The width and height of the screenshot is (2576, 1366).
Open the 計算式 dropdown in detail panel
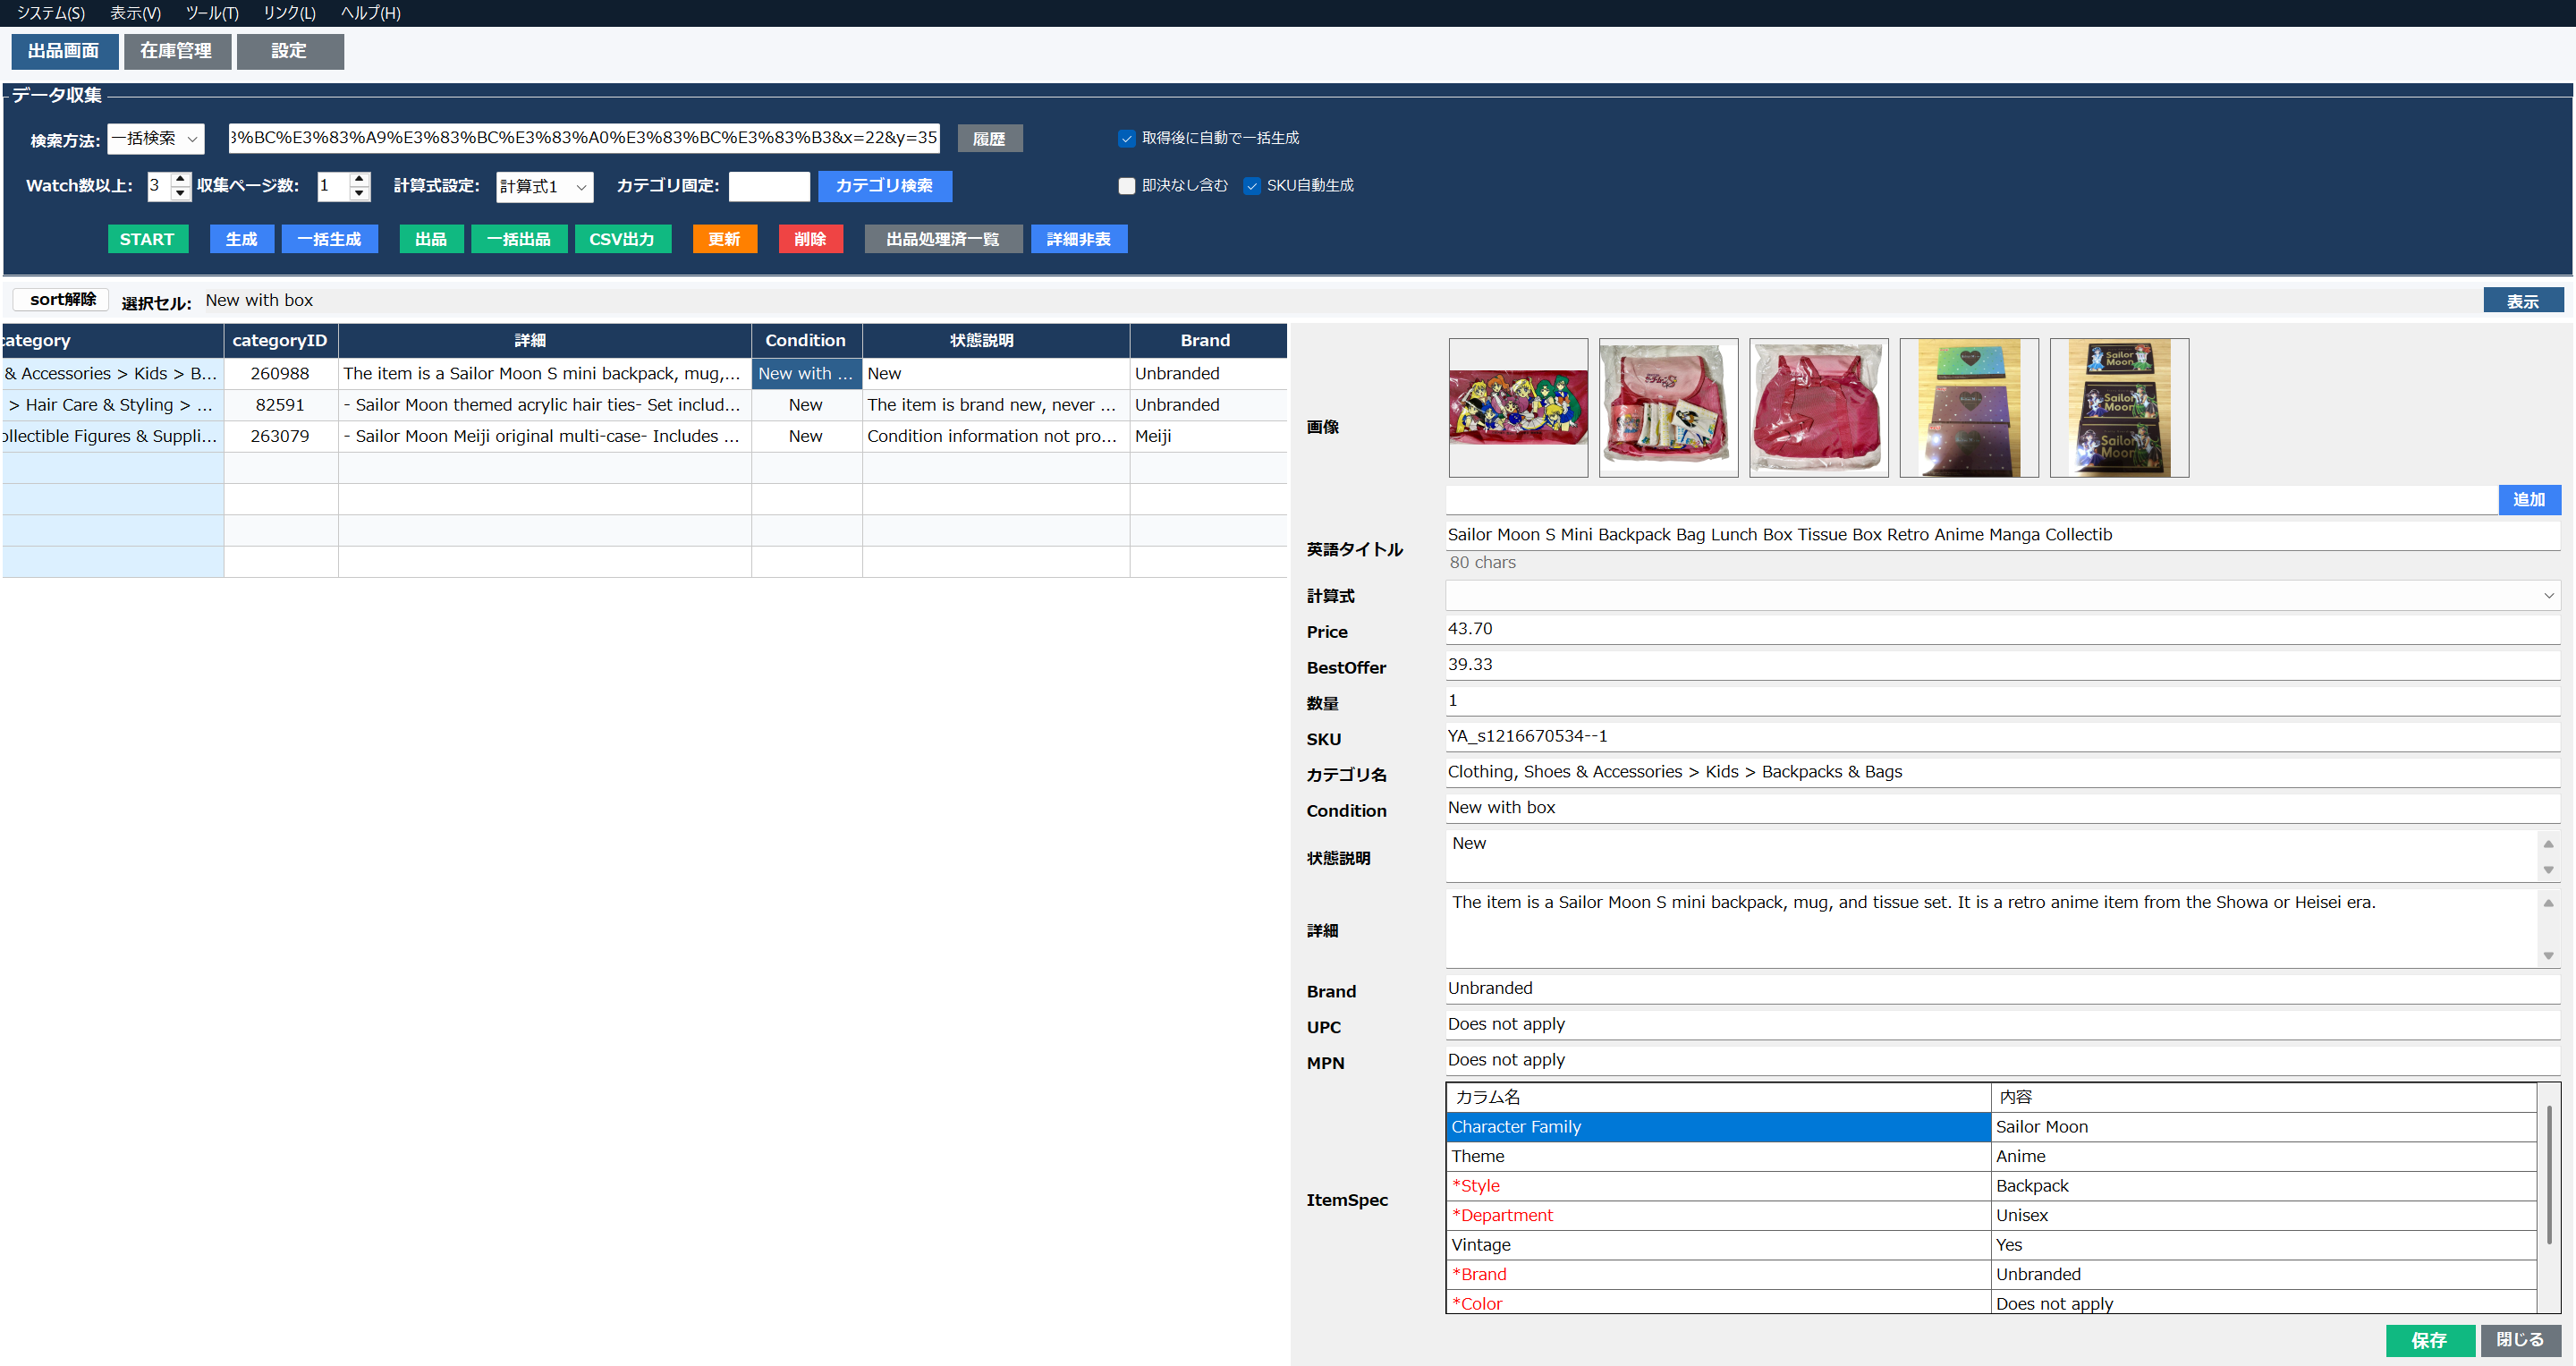2000,596
